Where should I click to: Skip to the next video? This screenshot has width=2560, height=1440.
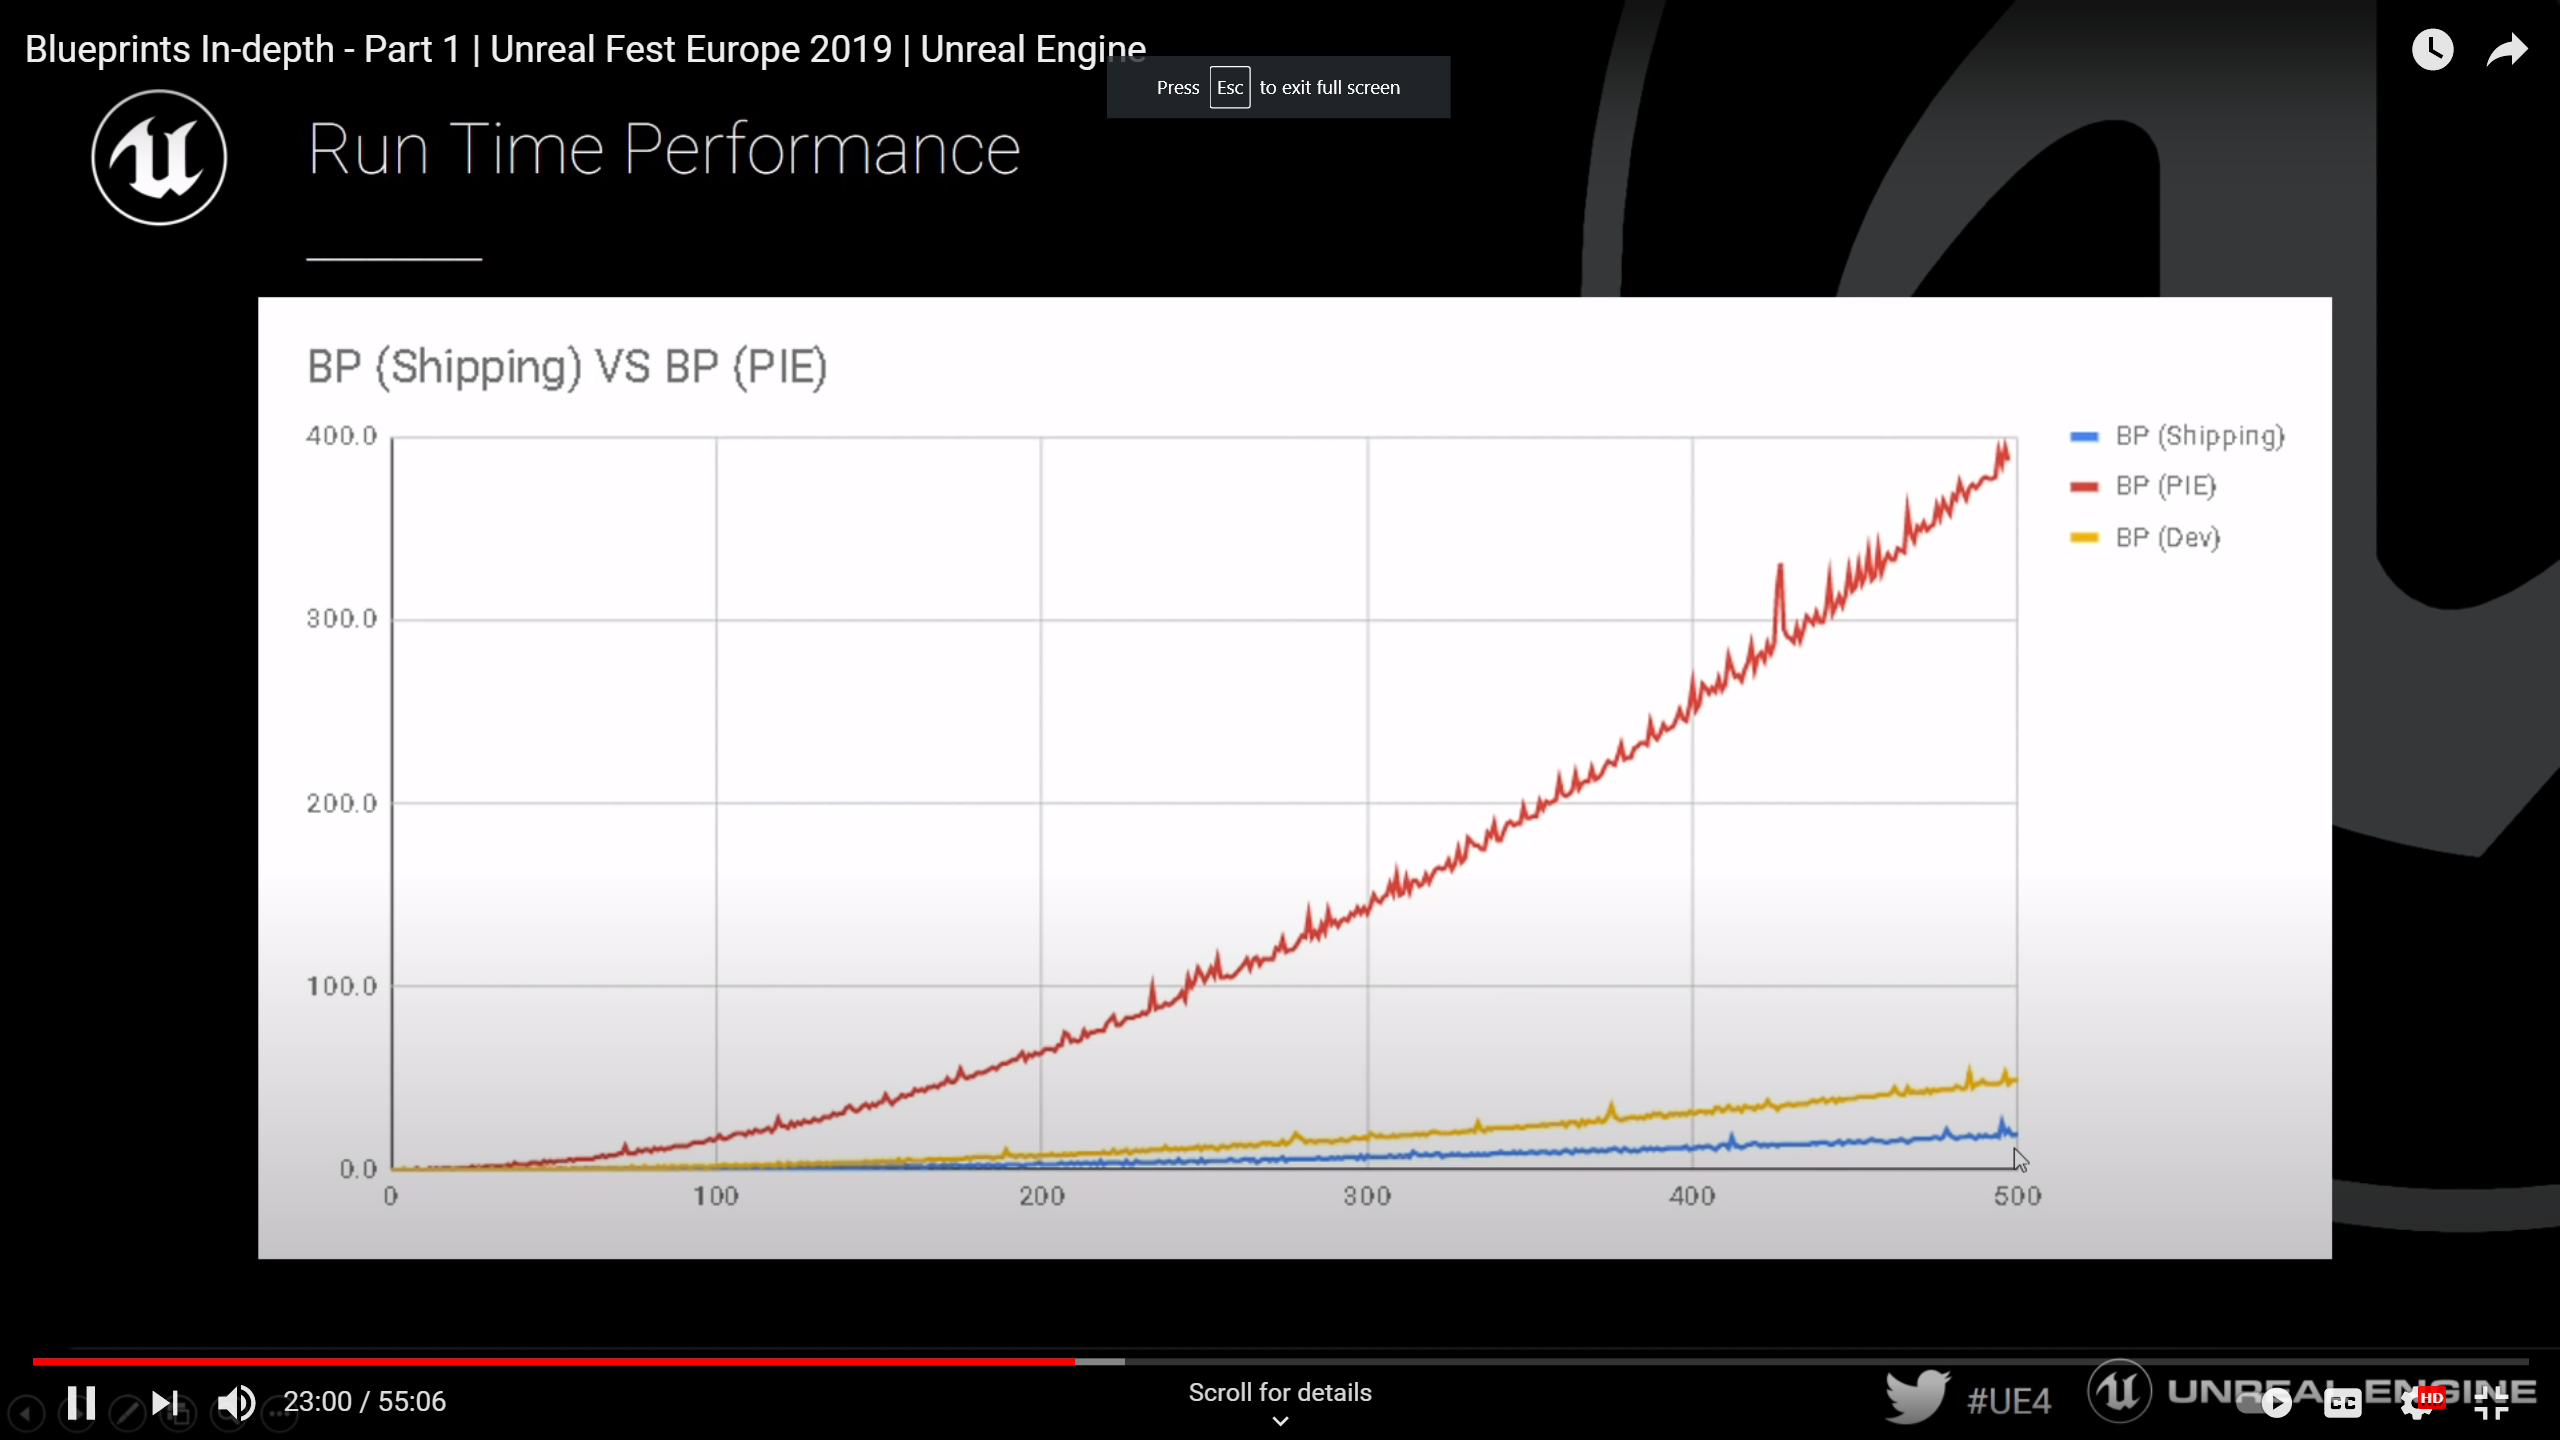(164, 1402)
